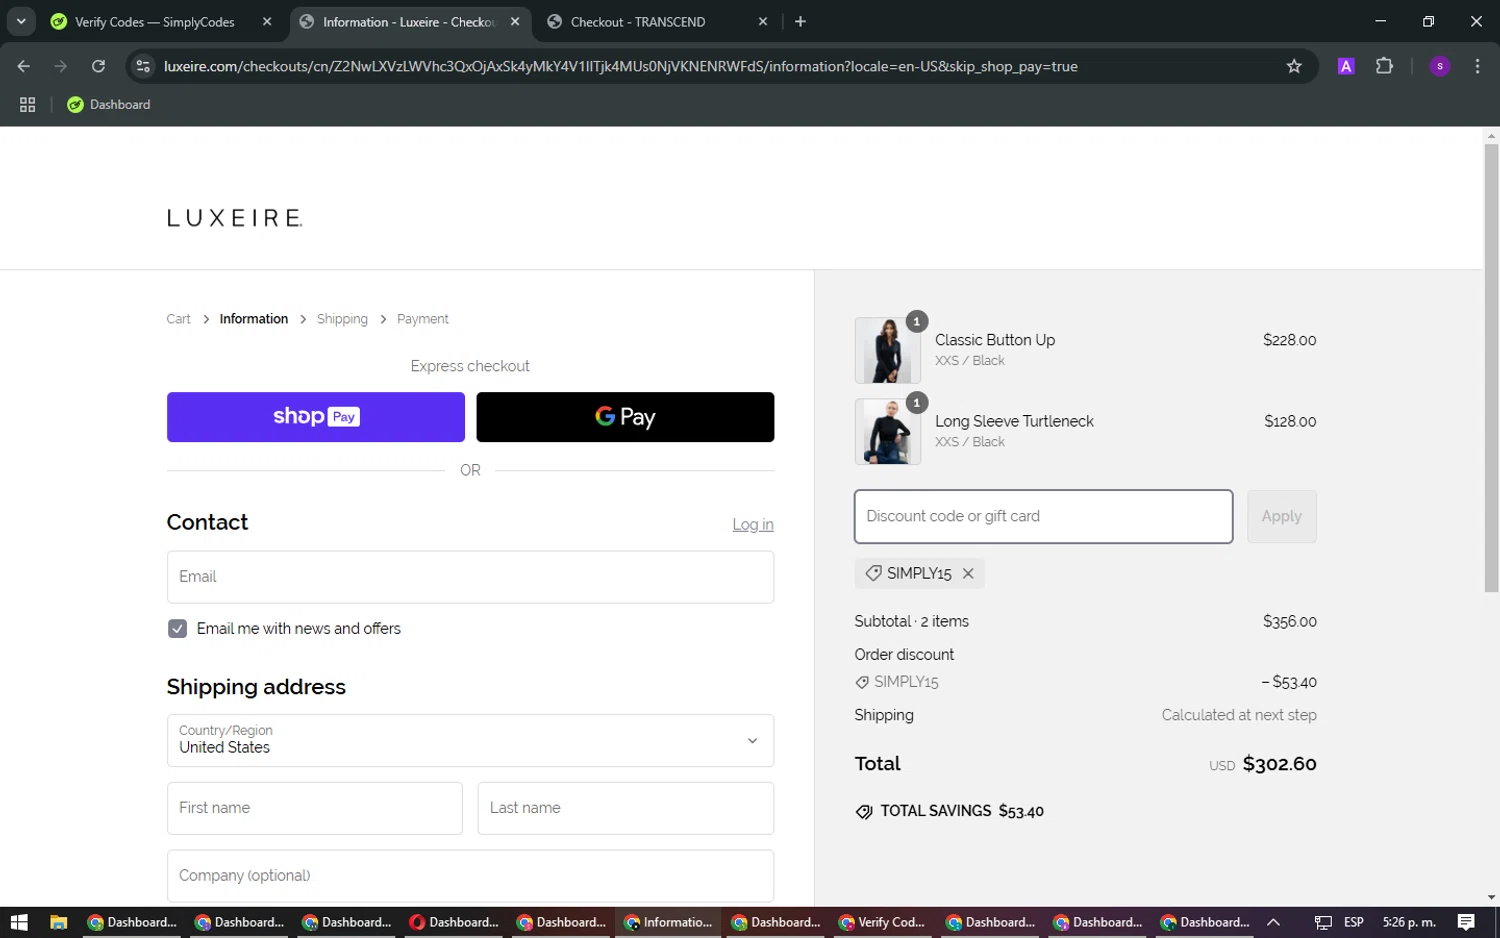Switch to the Informatio... taskbar window
Viewport: 1500px width, 938px height.
click(667, 922)
